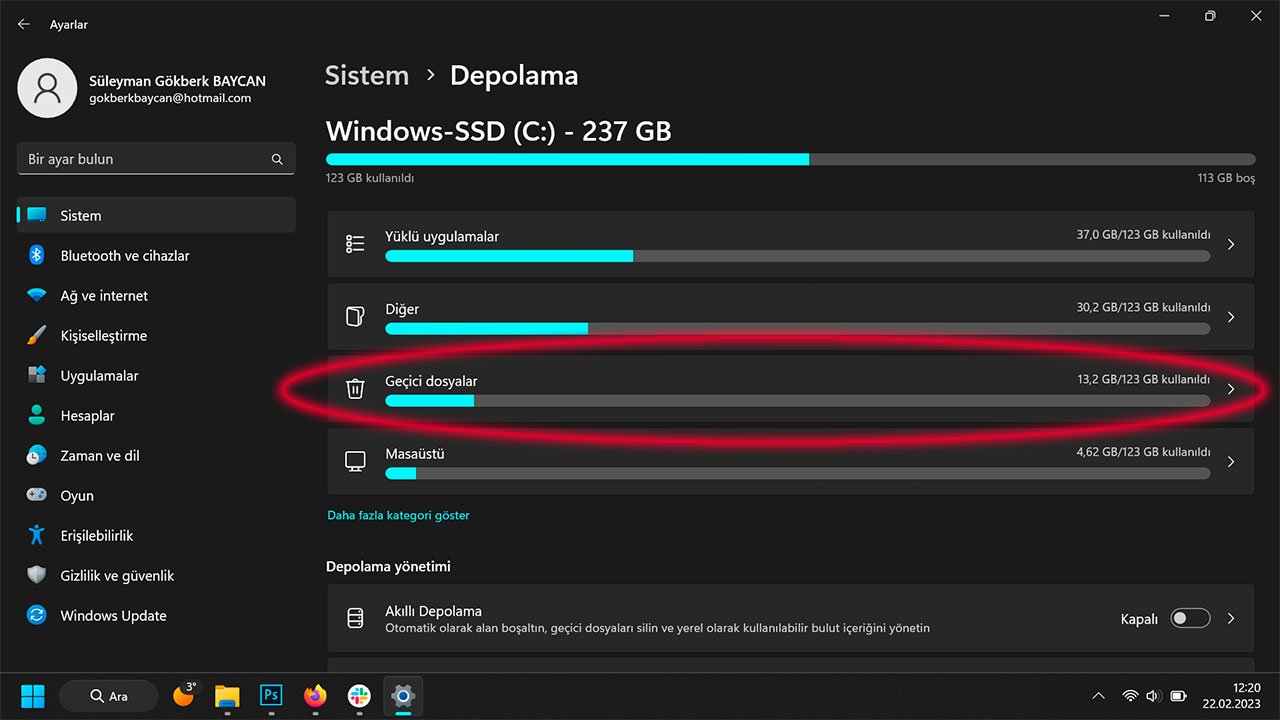Expand Diğer category with its chevron

tap(1231, 317)
